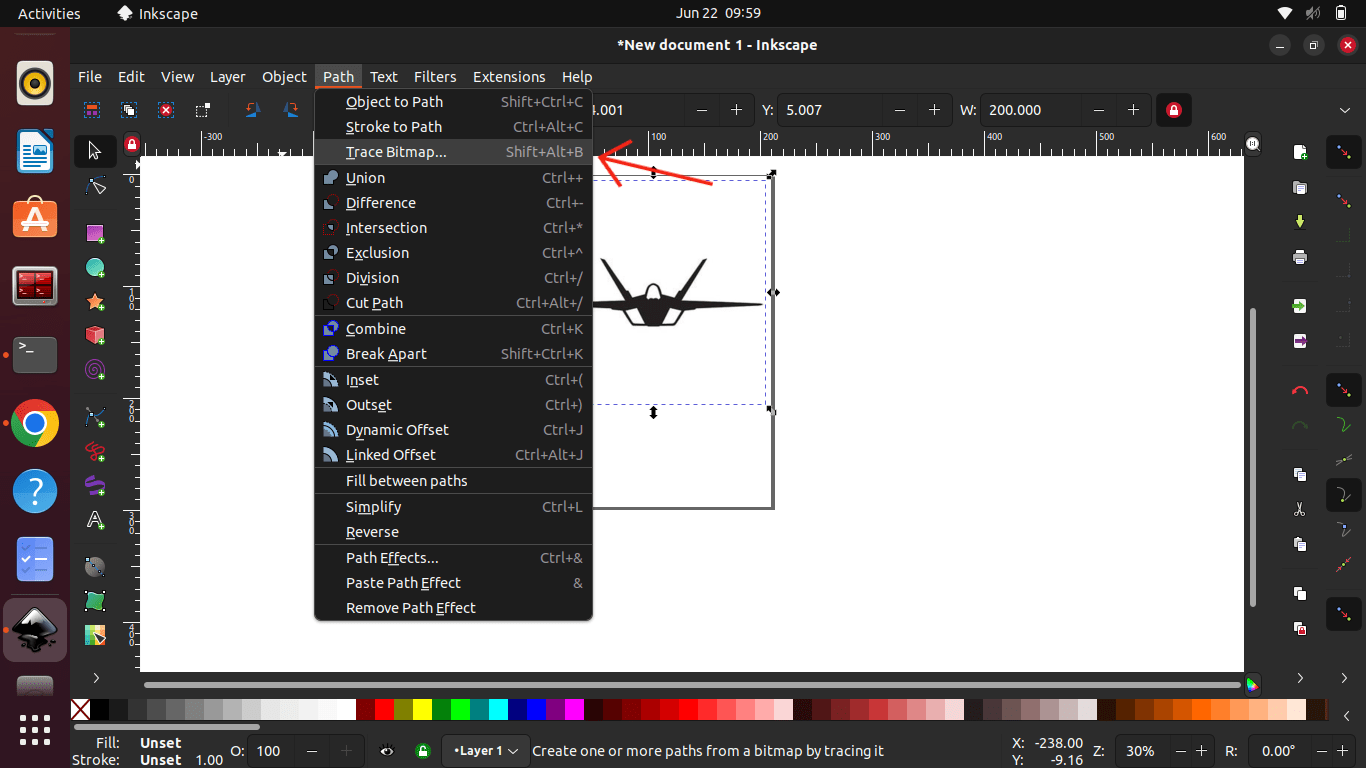
Task: Select Simplify in the Path menu
Action: [373, 507]
